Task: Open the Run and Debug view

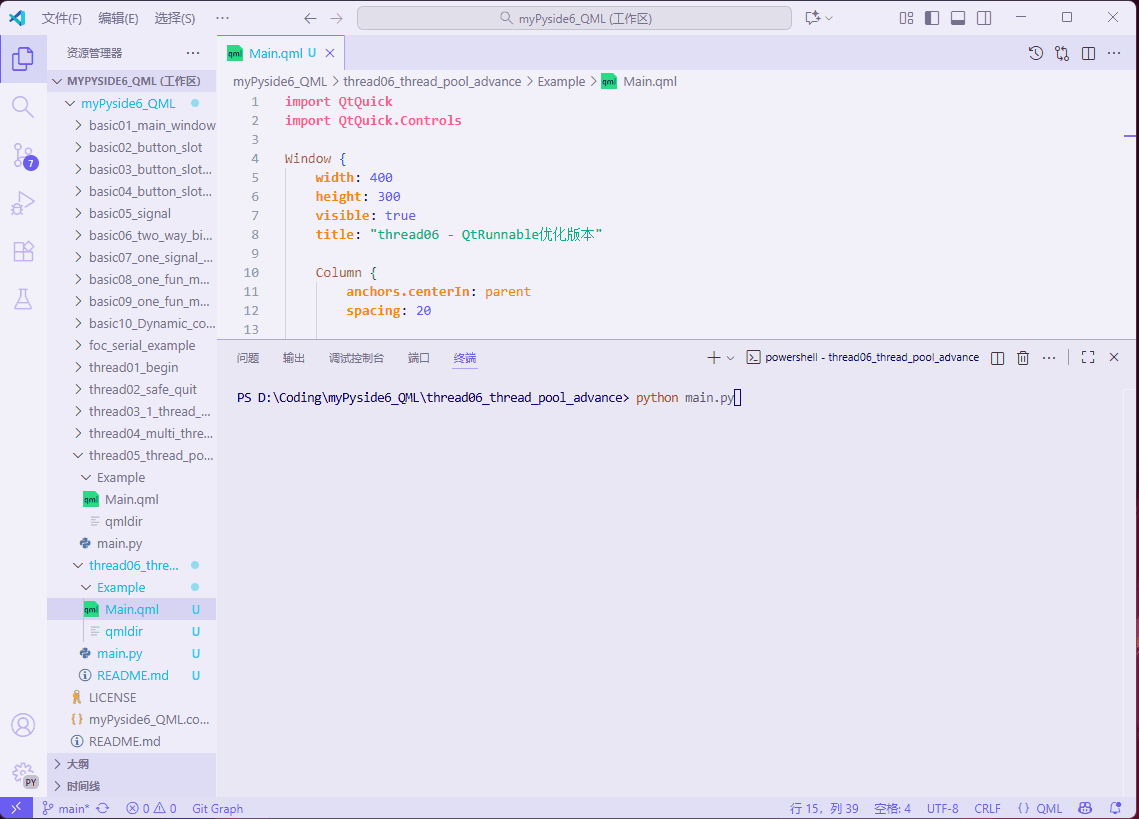Action: [x=22, y=204]
